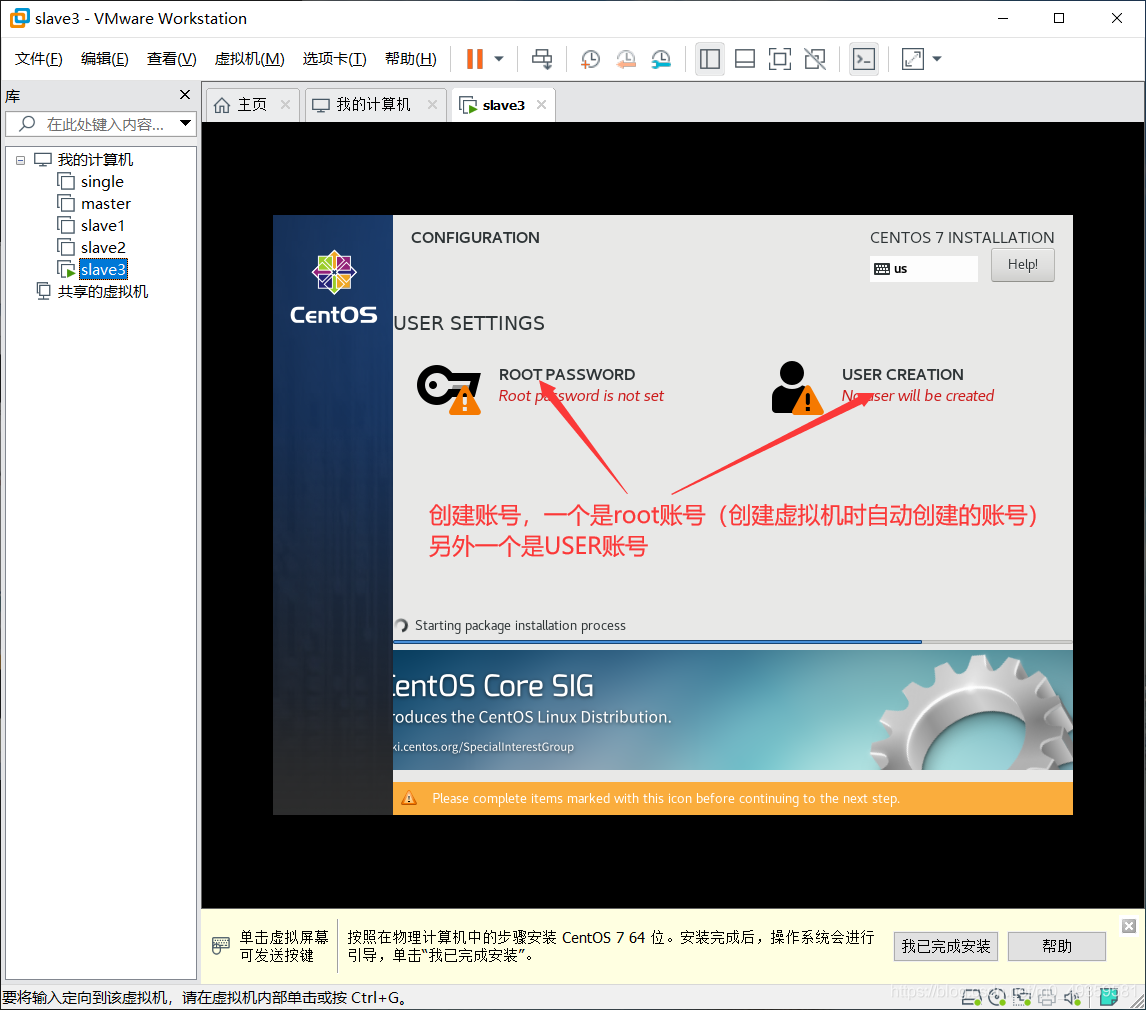Click the stretch guest display icon
Viewport: 1146px width, 1010px height.
[913, 59]
